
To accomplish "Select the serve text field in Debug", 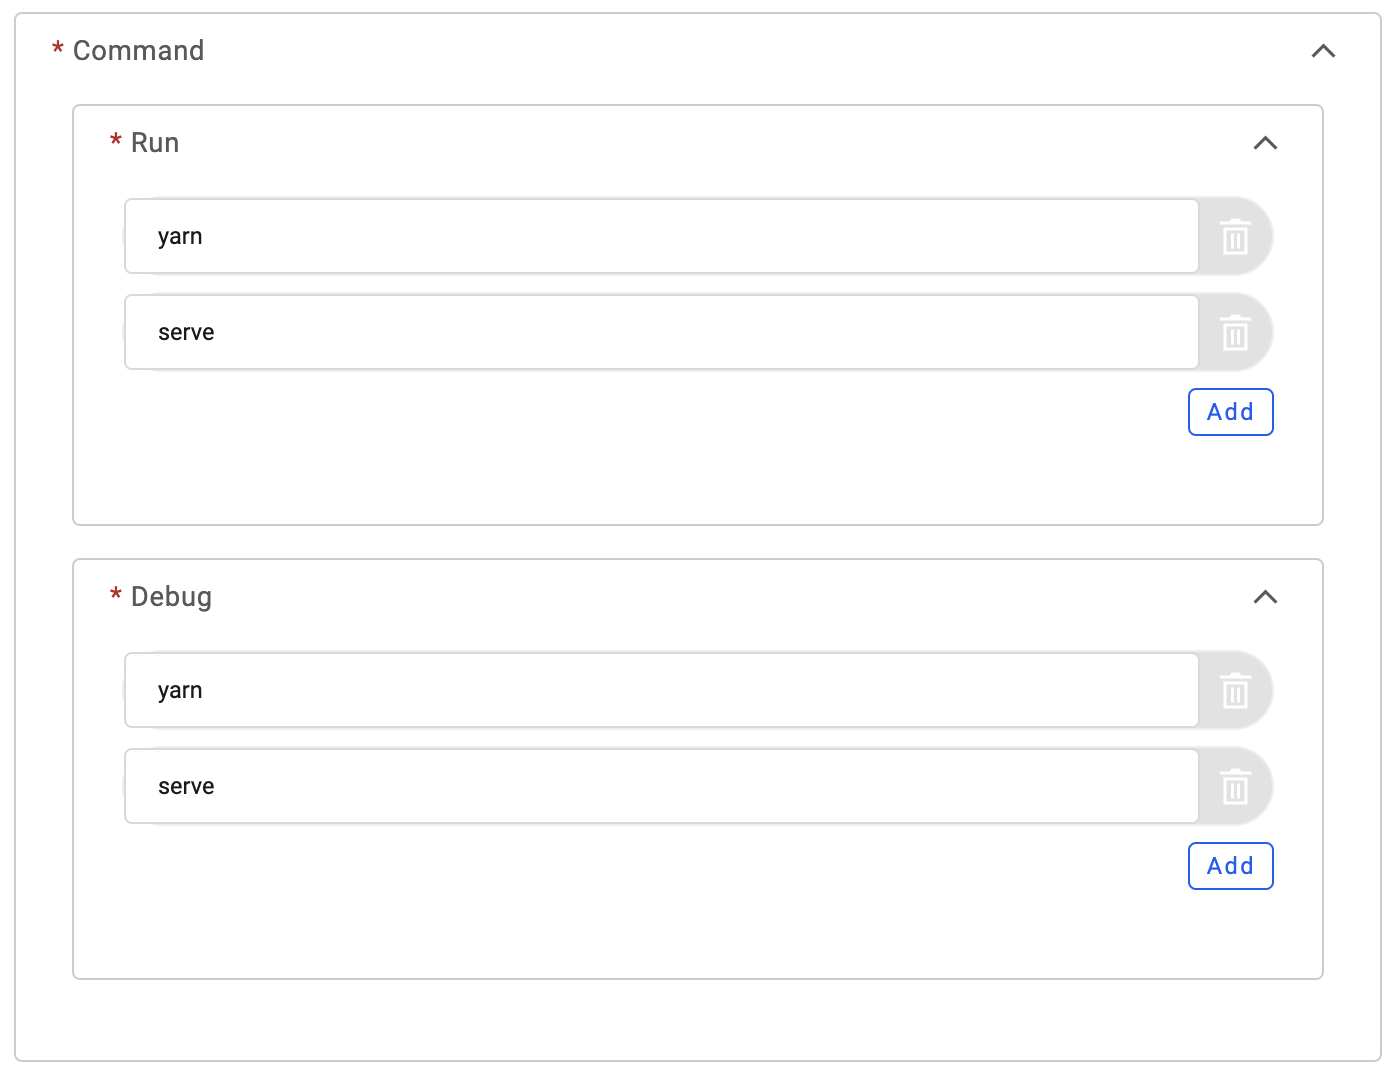I will pyautogui.click(x=661, y=786).
